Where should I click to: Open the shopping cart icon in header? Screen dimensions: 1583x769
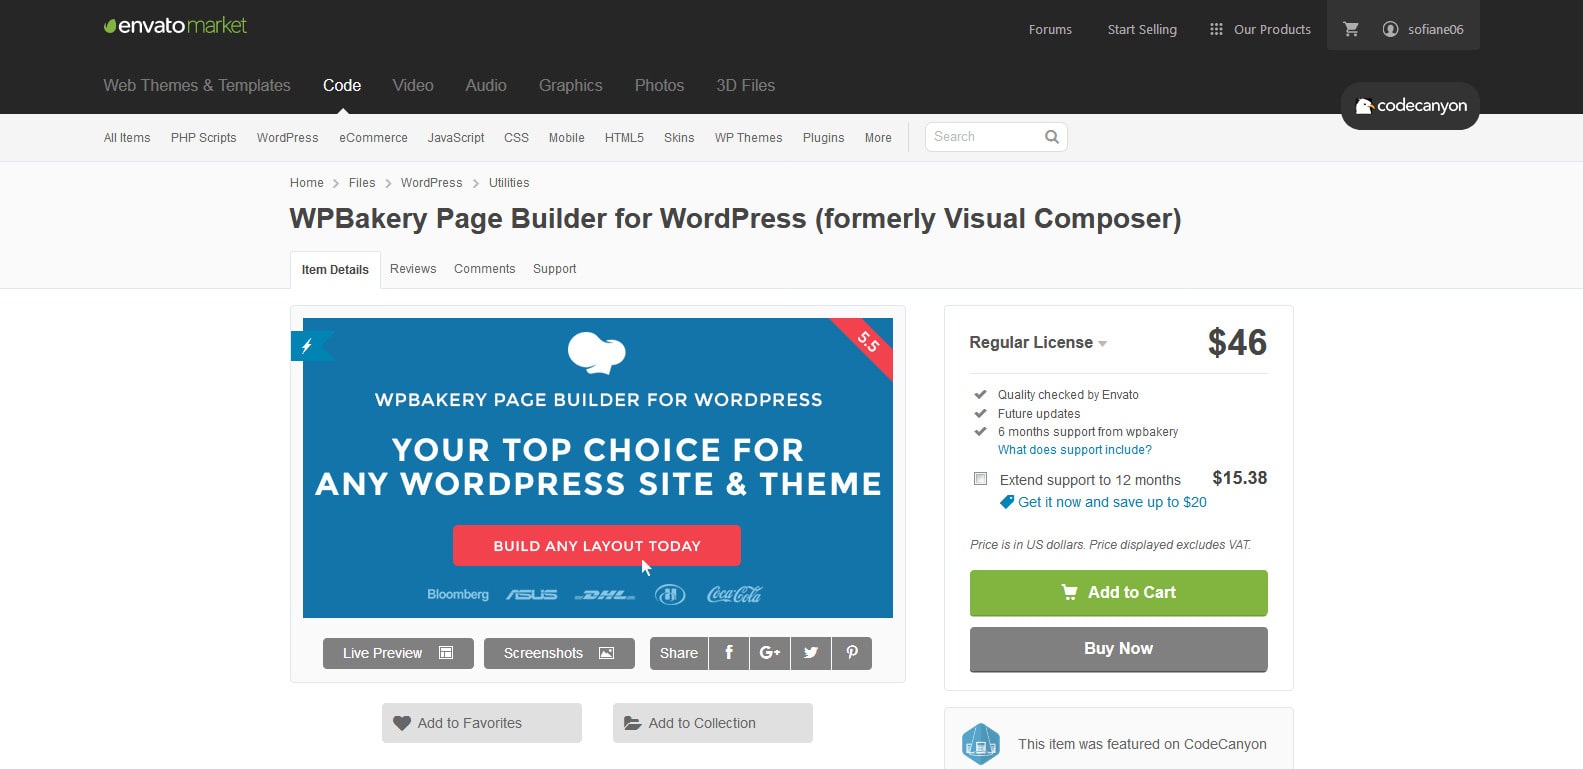(x=1351, y=29)
